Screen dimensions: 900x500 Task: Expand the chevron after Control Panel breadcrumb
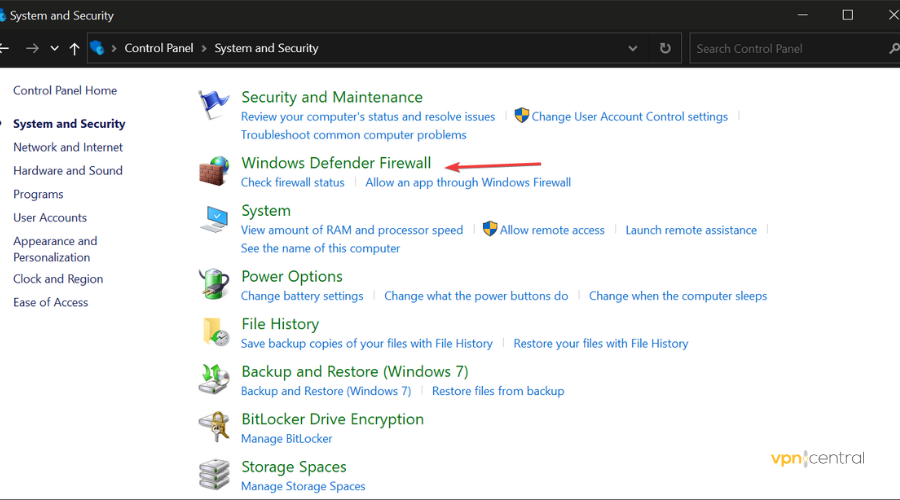click(x=205, y=48)
